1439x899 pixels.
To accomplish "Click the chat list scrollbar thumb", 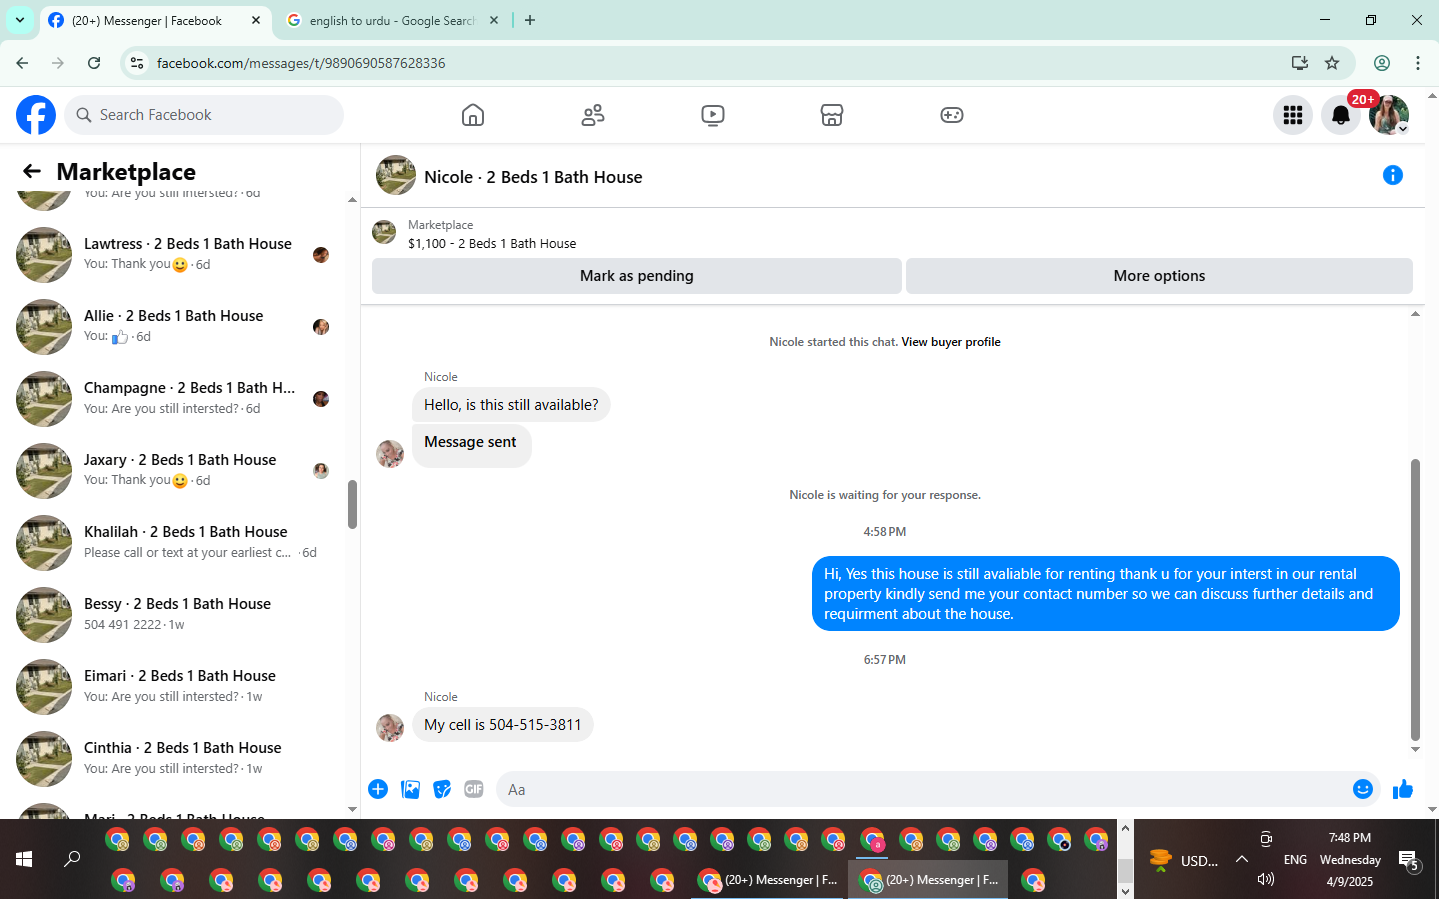I will tap(352, 505).
